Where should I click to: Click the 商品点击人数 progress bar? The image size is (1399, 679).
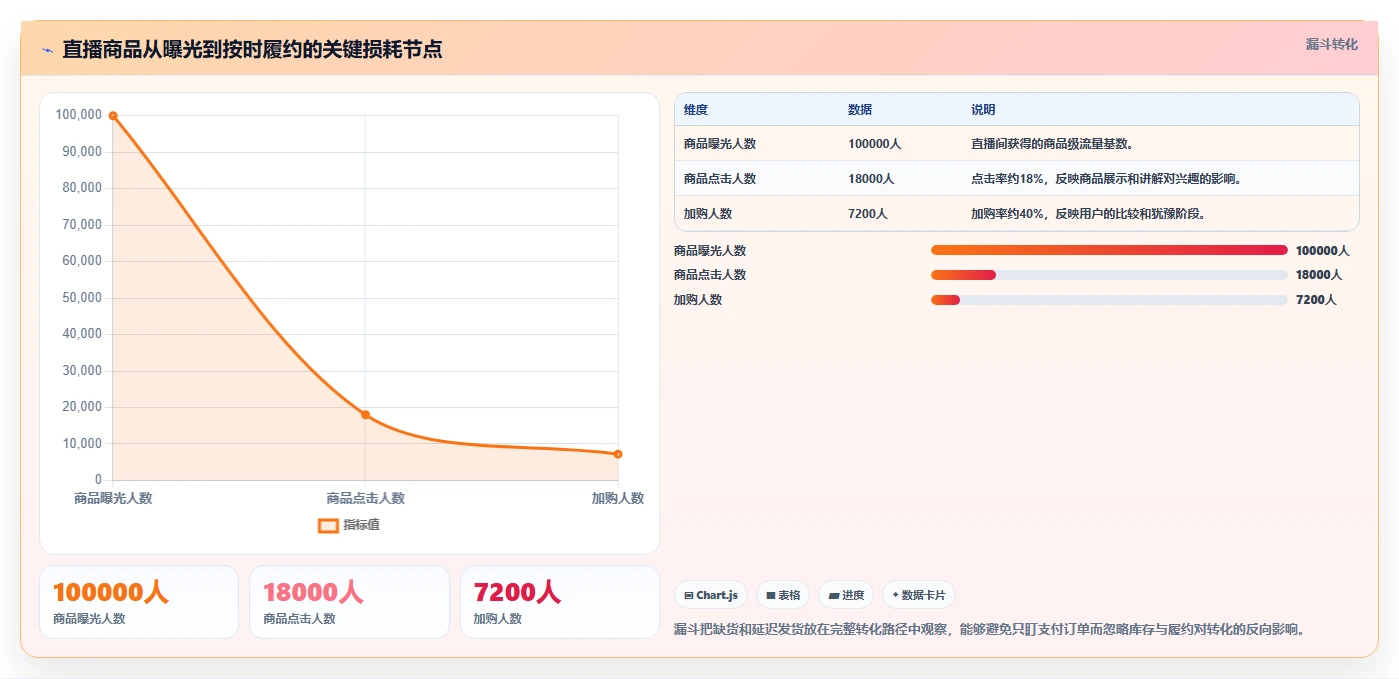(1109, 275)
